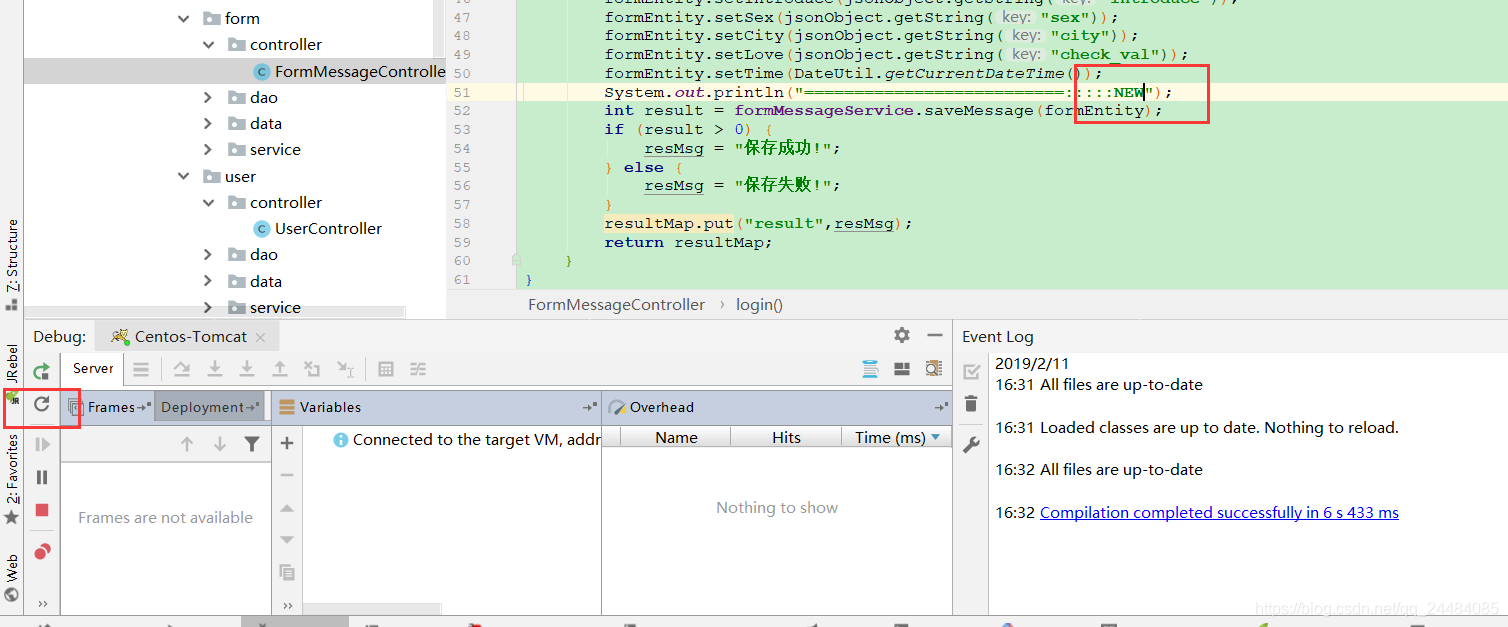Viewport: 1508px width, 627px height.
Task: Click the Step Out icon
Action: [x=280, y=369]
